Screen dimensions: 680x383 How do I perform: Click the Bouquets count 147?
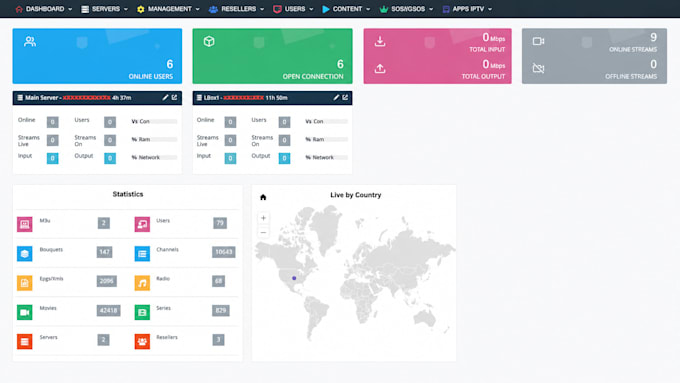[x=105, y=252]
